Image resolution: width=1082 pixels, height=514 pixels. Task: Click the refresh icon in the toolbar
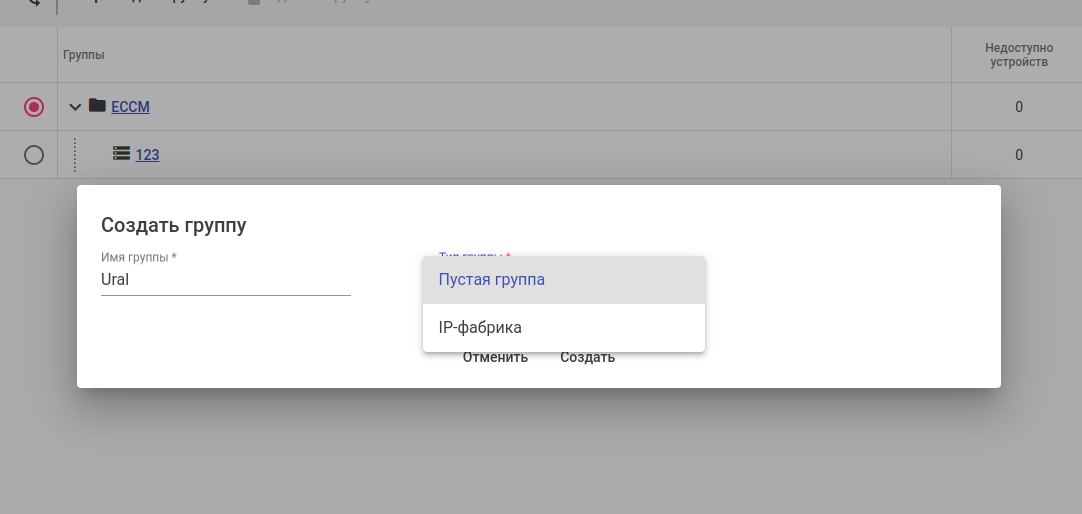point(36,4)
